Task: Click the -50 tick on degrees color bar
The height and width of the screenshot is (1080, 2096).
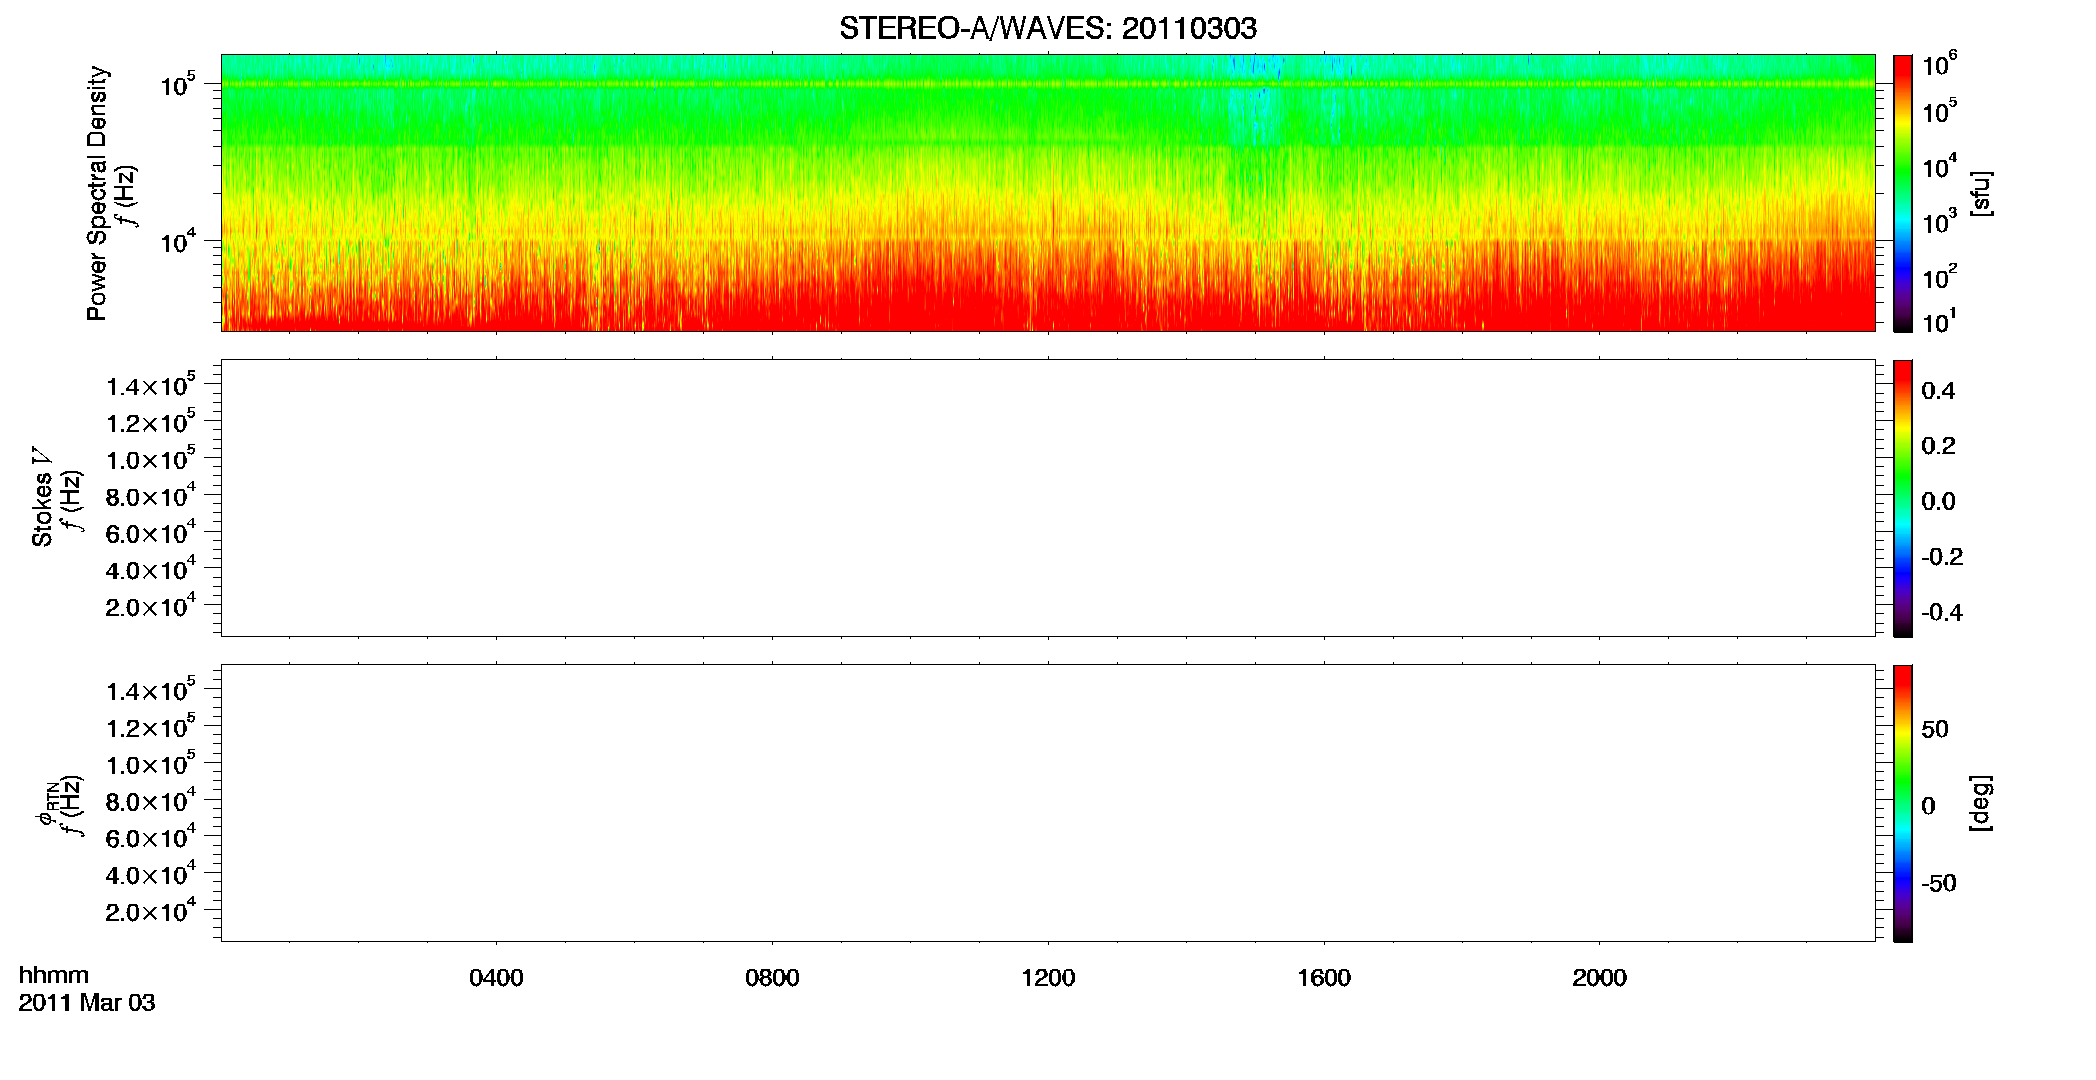Action: (1938, 883)
